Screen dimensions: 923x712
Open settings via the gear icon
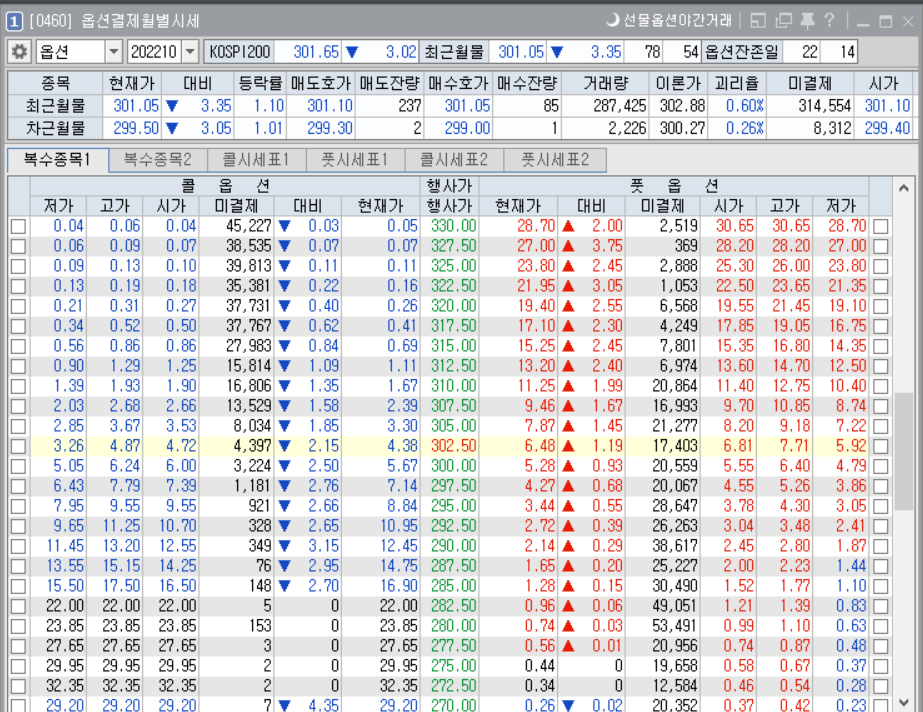[x=20, y=52]
